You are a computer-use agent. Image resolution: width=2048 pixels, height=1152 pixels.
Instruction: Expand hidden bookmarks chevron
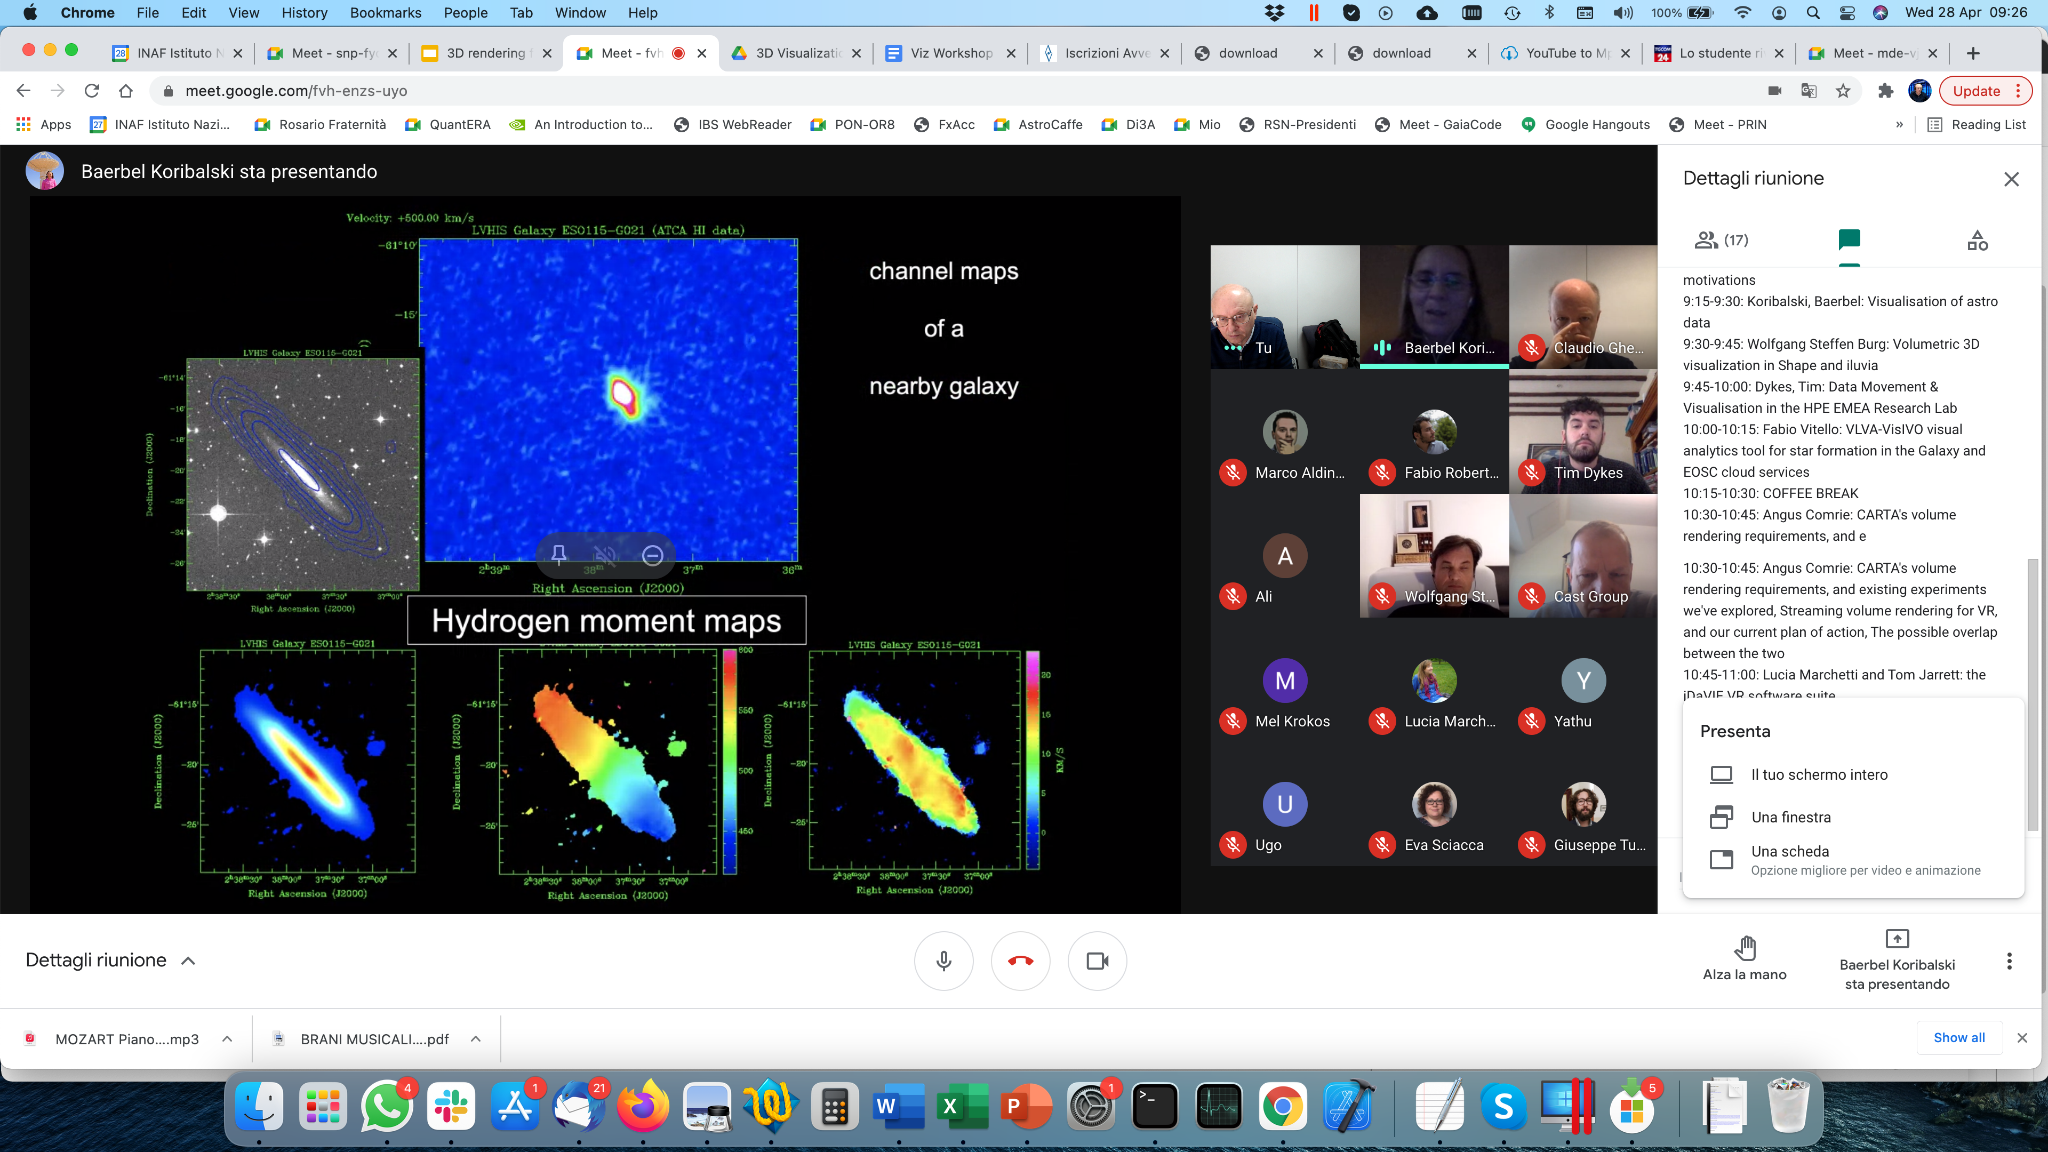[x=1899, y=125]
